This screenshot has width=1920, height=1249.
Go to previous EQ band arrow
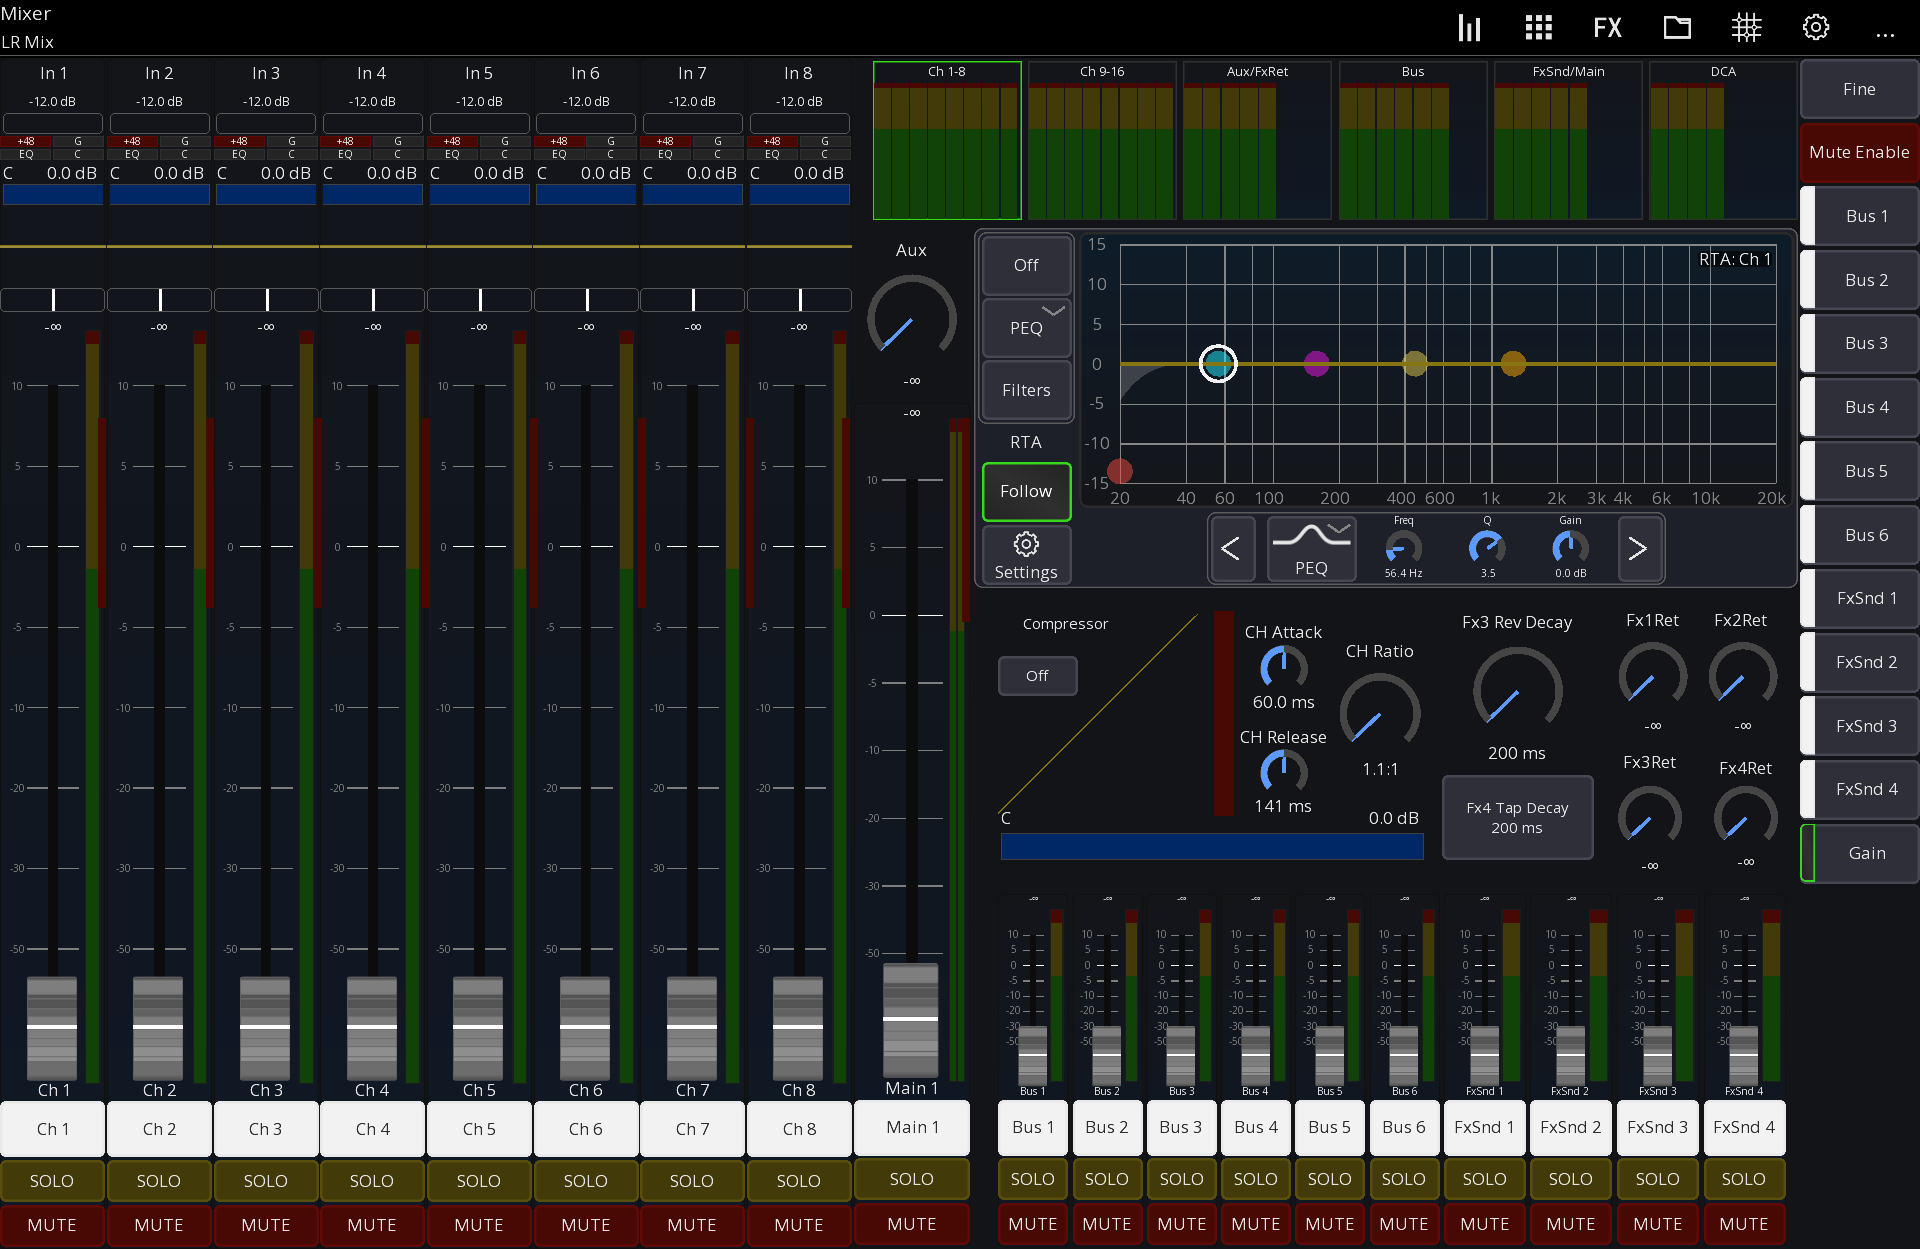click(x=1231, y=548)
